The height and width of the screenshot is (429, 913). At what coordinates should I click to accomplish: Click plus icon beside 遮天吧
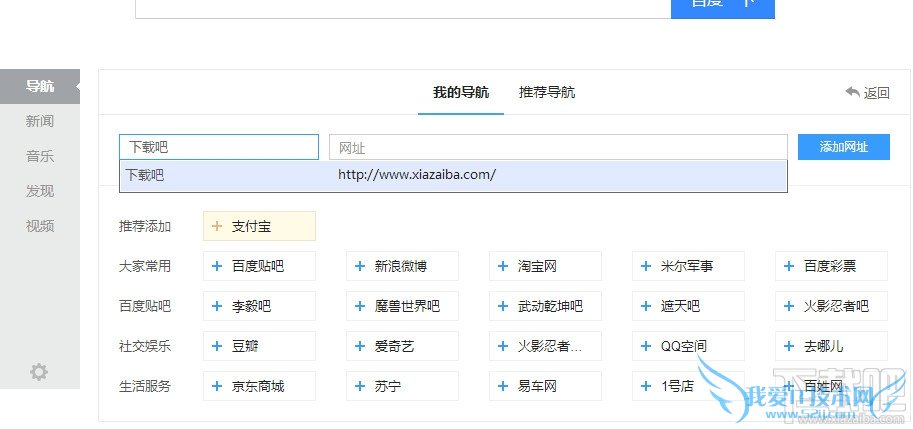[x=646, y=306]
